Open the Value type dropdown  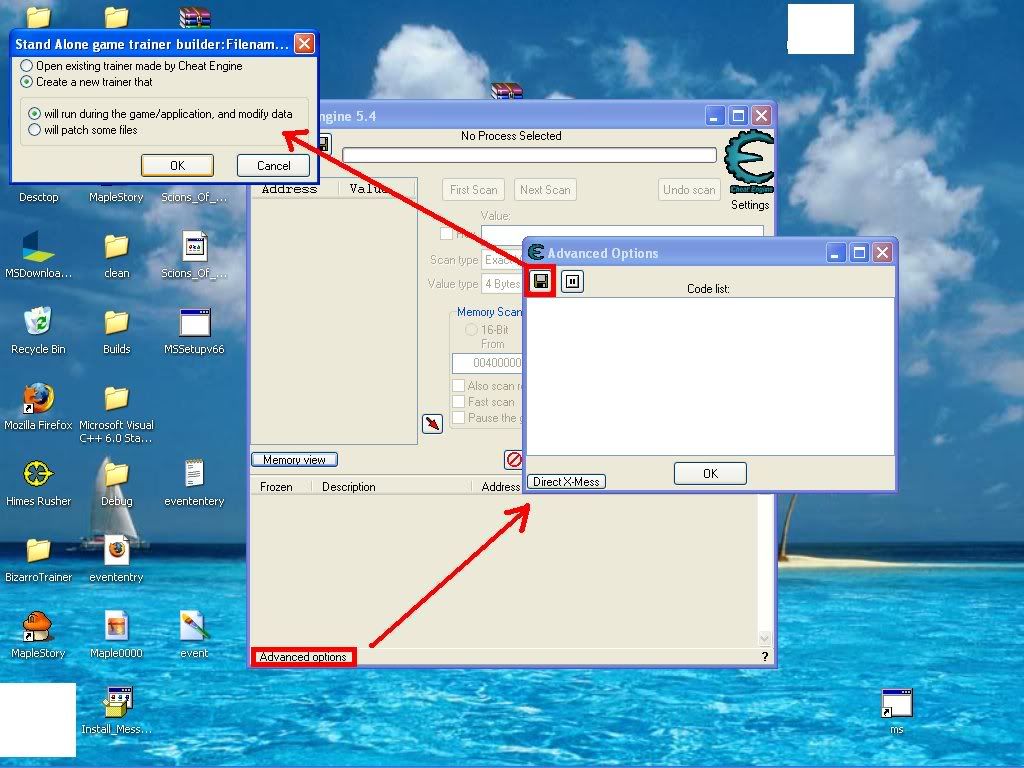[500, 284]
